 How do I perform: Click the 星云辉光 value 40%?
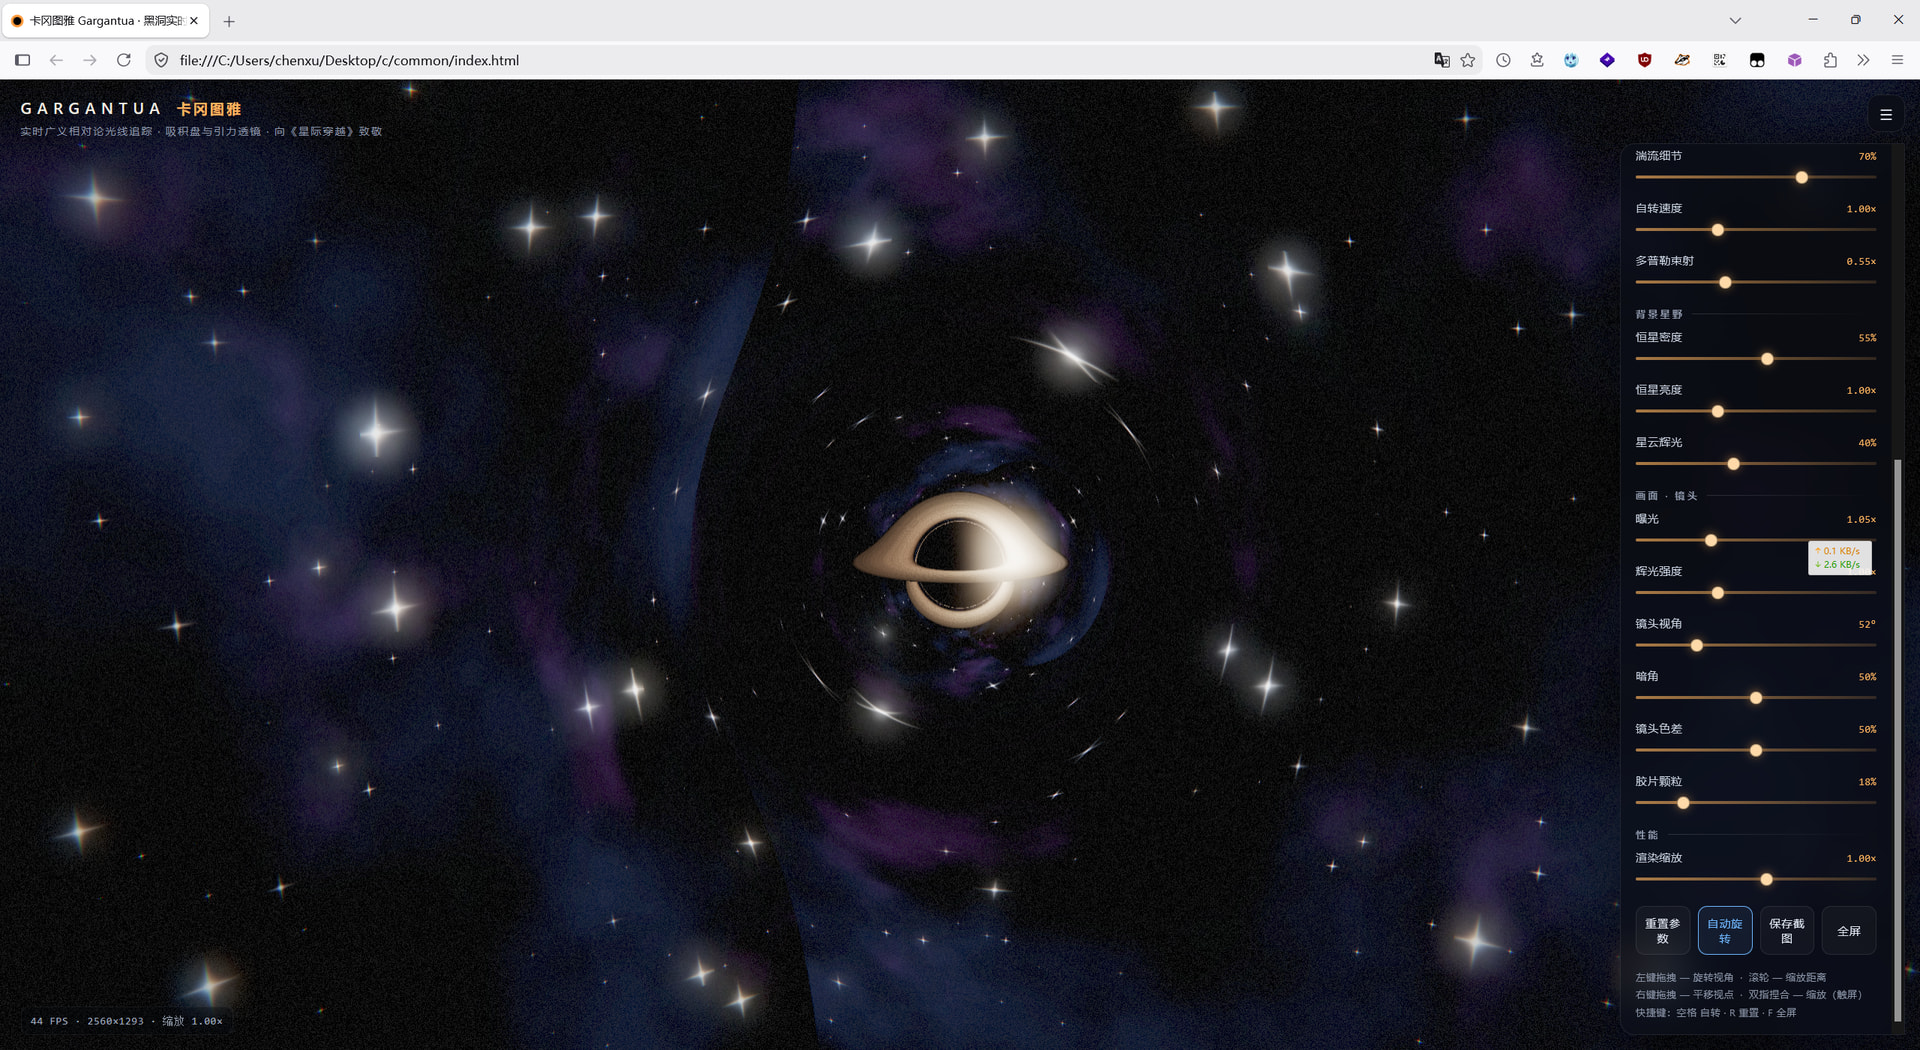(x=1867, y=443)
